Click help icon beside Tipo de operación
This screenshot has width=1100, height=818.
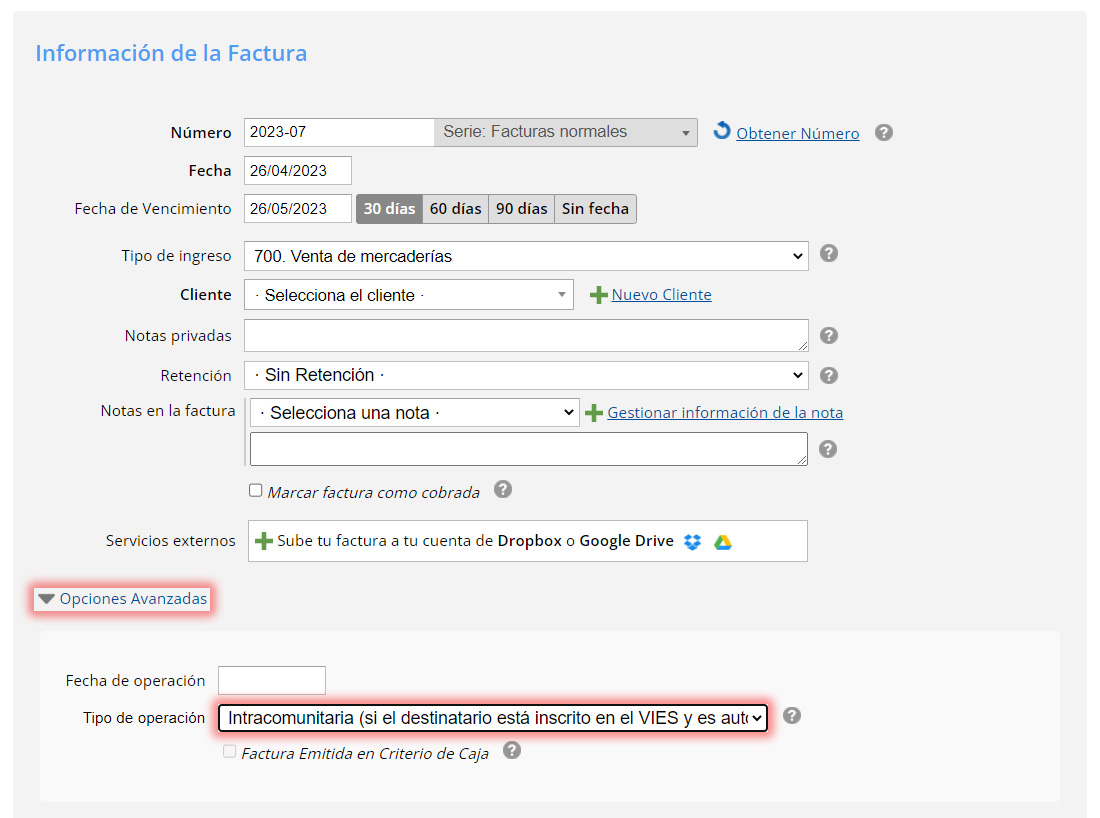tap(792, 716)
